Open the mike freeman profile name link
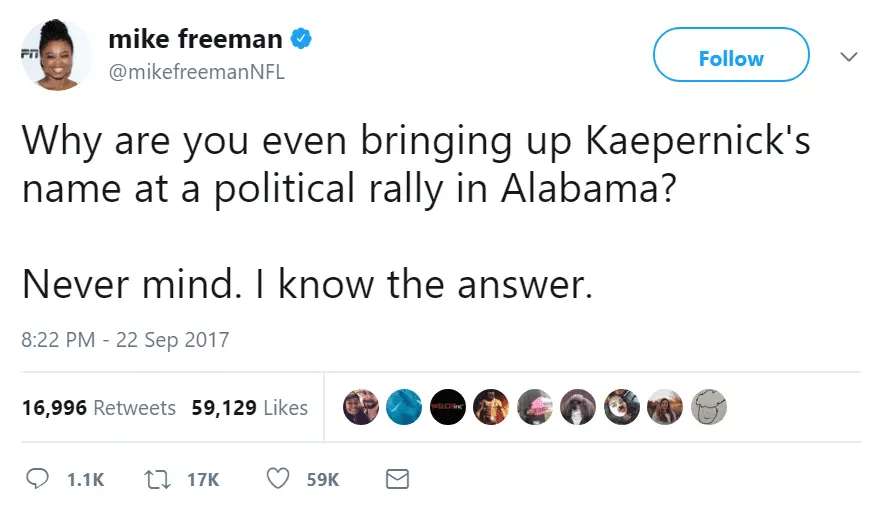 tap(195, 40)
